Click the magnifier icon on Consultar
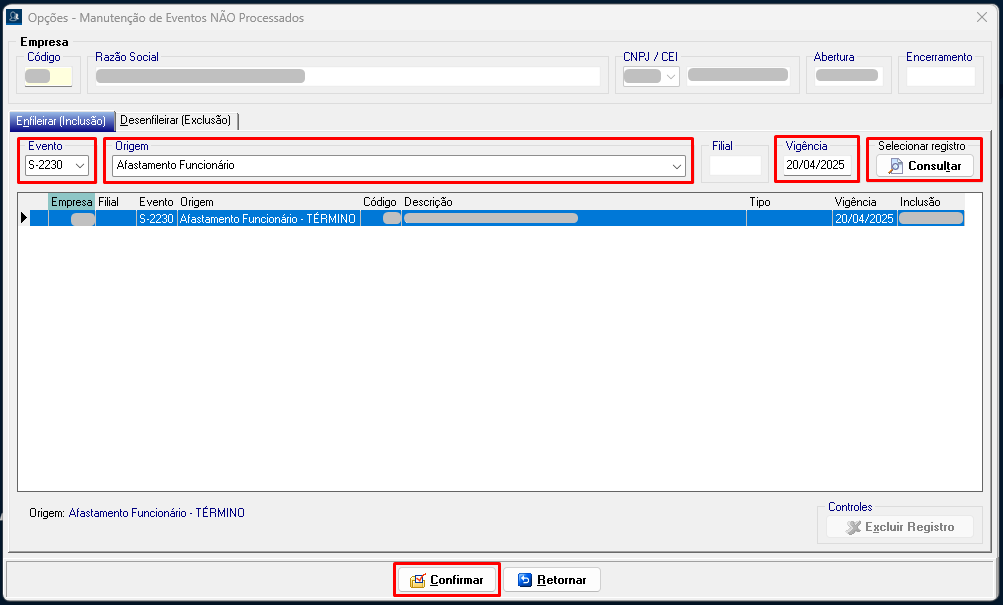 point(896,166)
